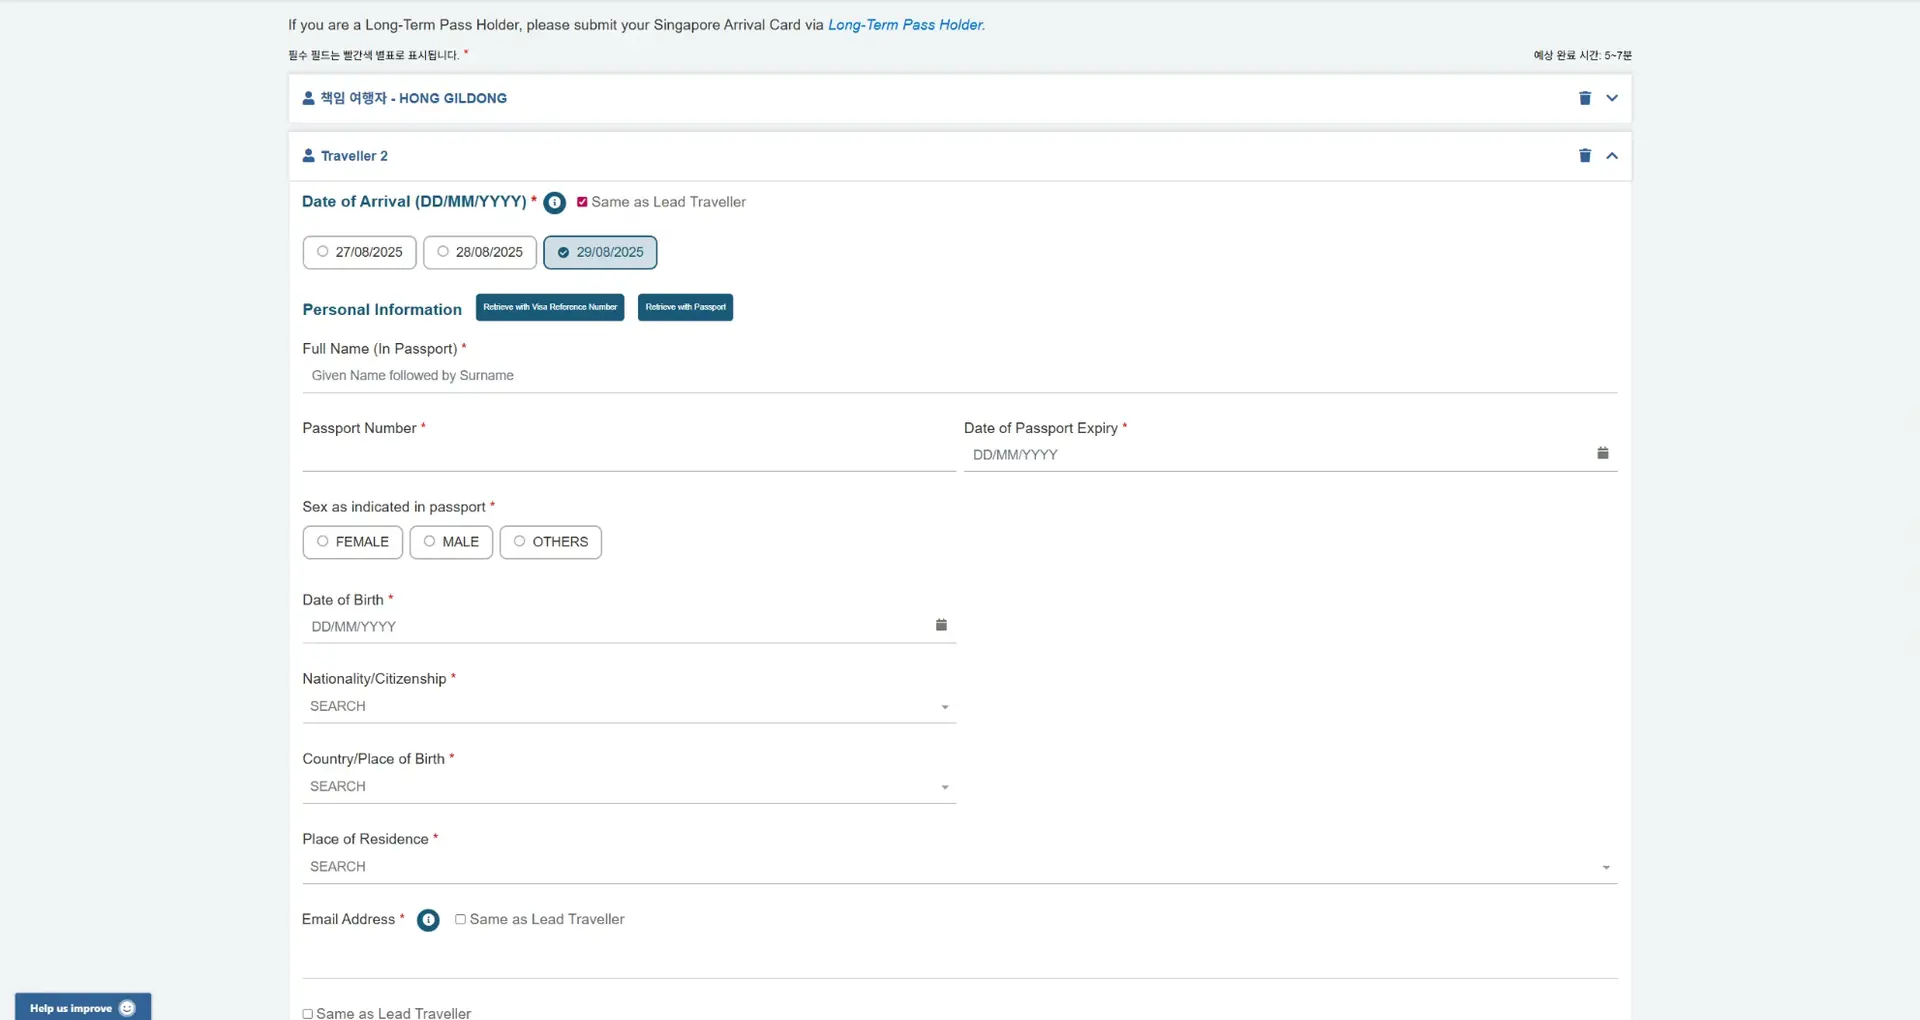Open the Place of Residence dropdown
Viewport: 1920px width, 1020px height.
click(958, 867)
